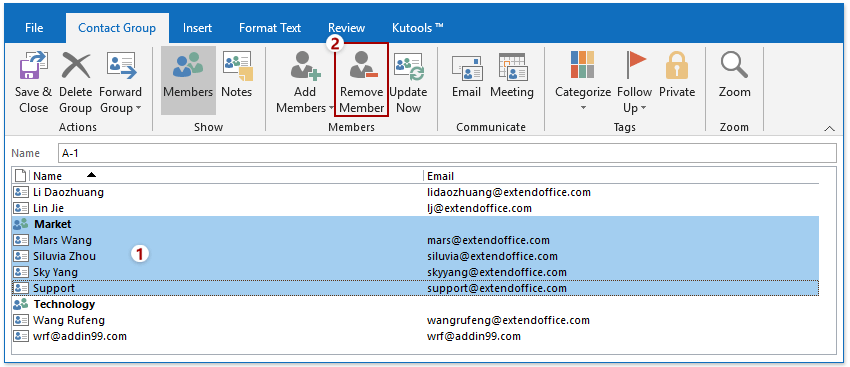
Task: Click support@extendoffice.com email cell
Action: tap(497, 288)
